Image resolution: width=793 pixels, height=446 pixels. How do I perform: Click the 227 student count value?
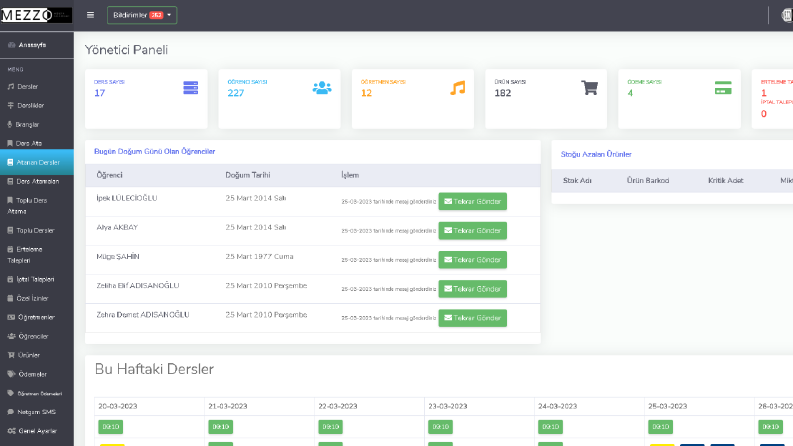click(236, 93)
